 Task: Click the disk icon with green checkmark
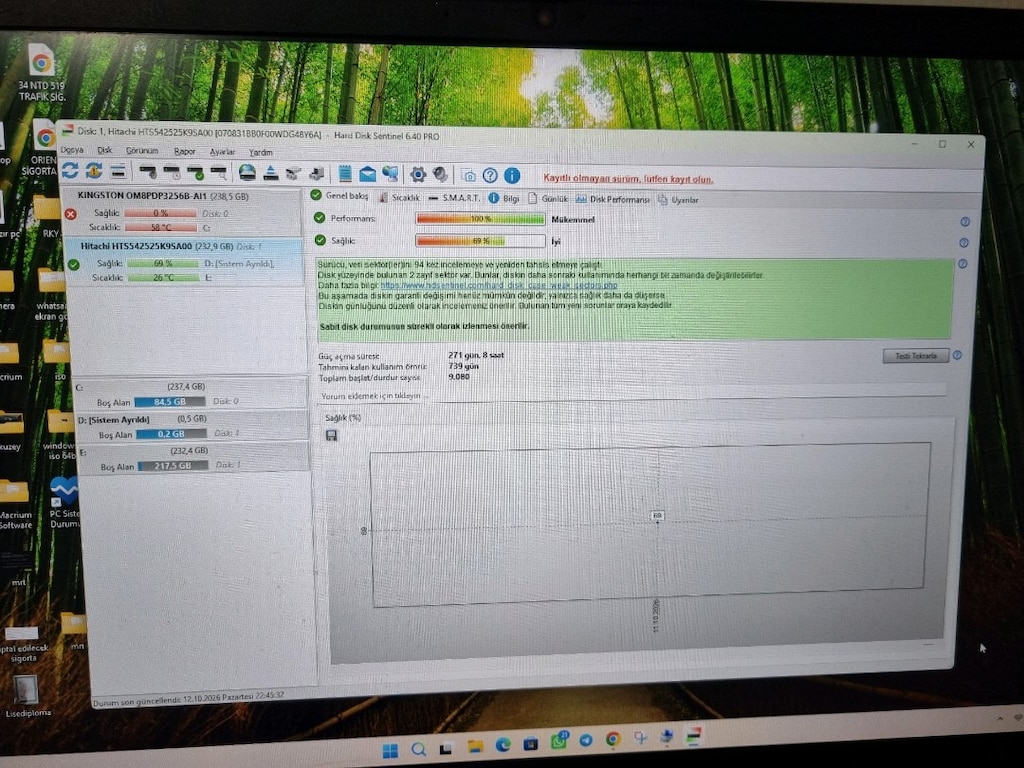pos(195,172)
